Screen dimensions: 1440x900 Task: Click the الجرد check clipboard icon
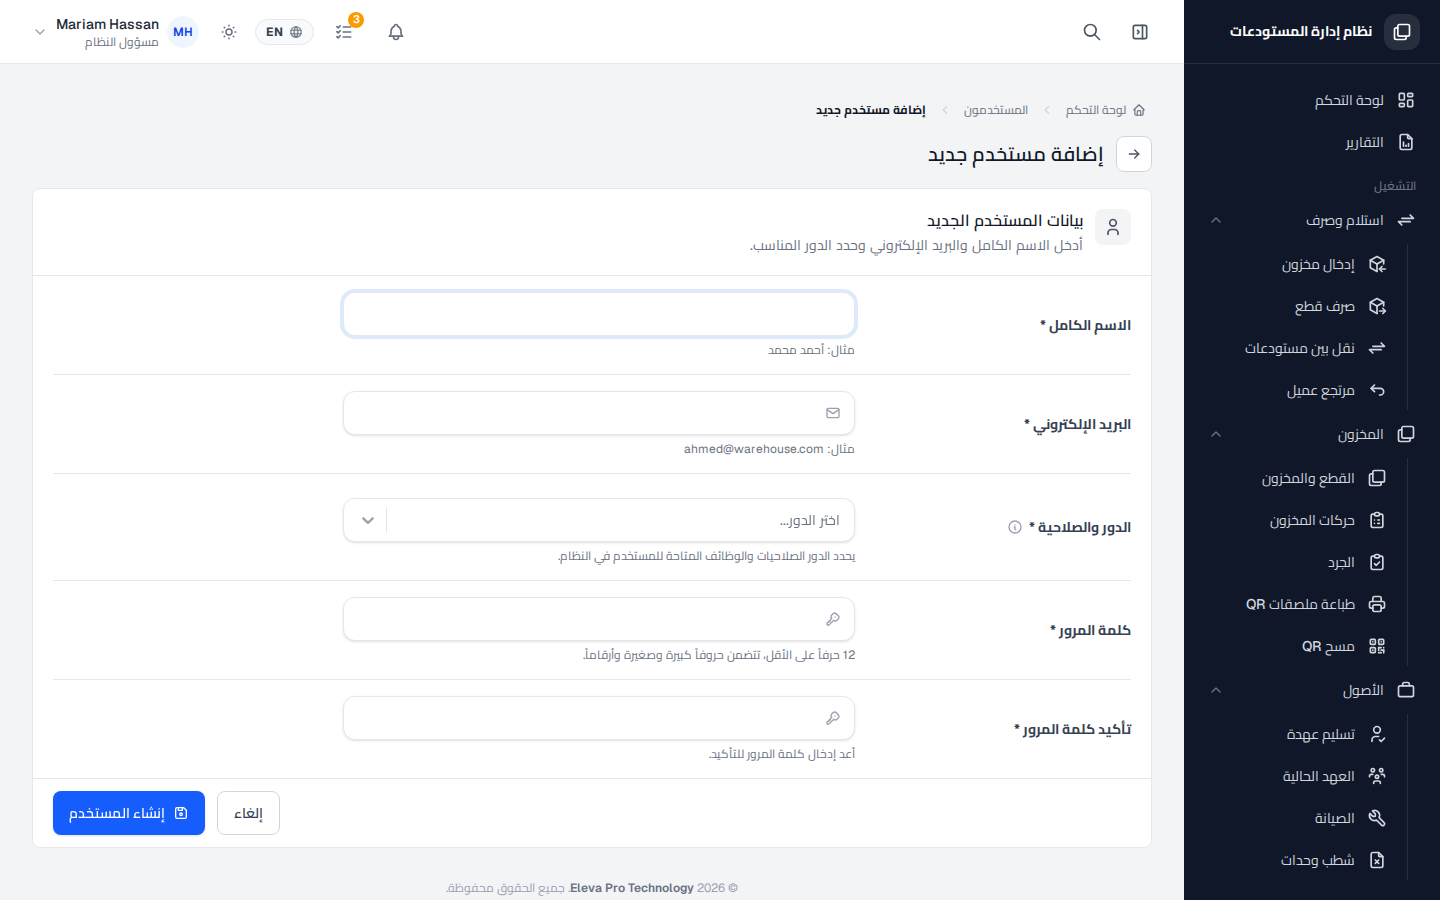[1377, 562]
